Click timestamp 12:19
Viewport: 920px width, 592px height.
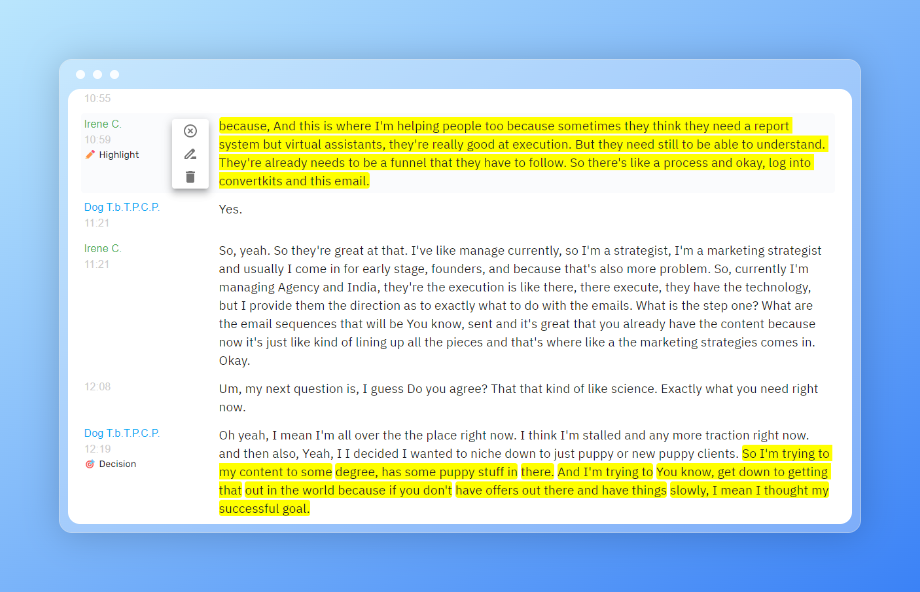click(x=97, y=449)
